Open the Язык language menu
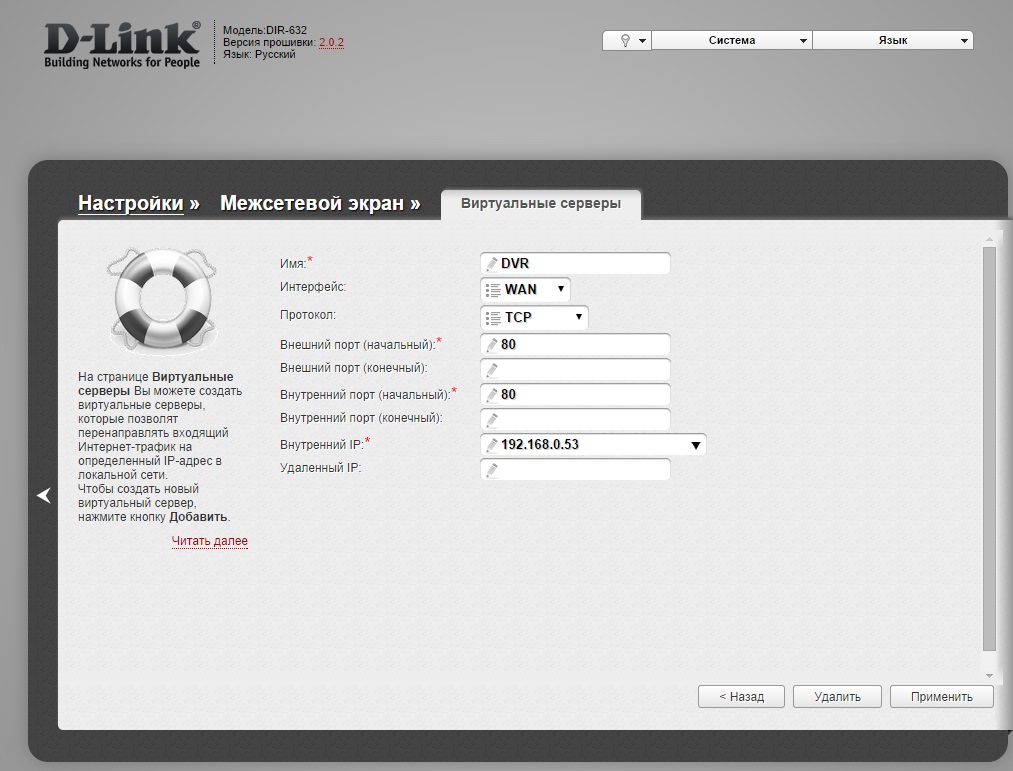 892,40
